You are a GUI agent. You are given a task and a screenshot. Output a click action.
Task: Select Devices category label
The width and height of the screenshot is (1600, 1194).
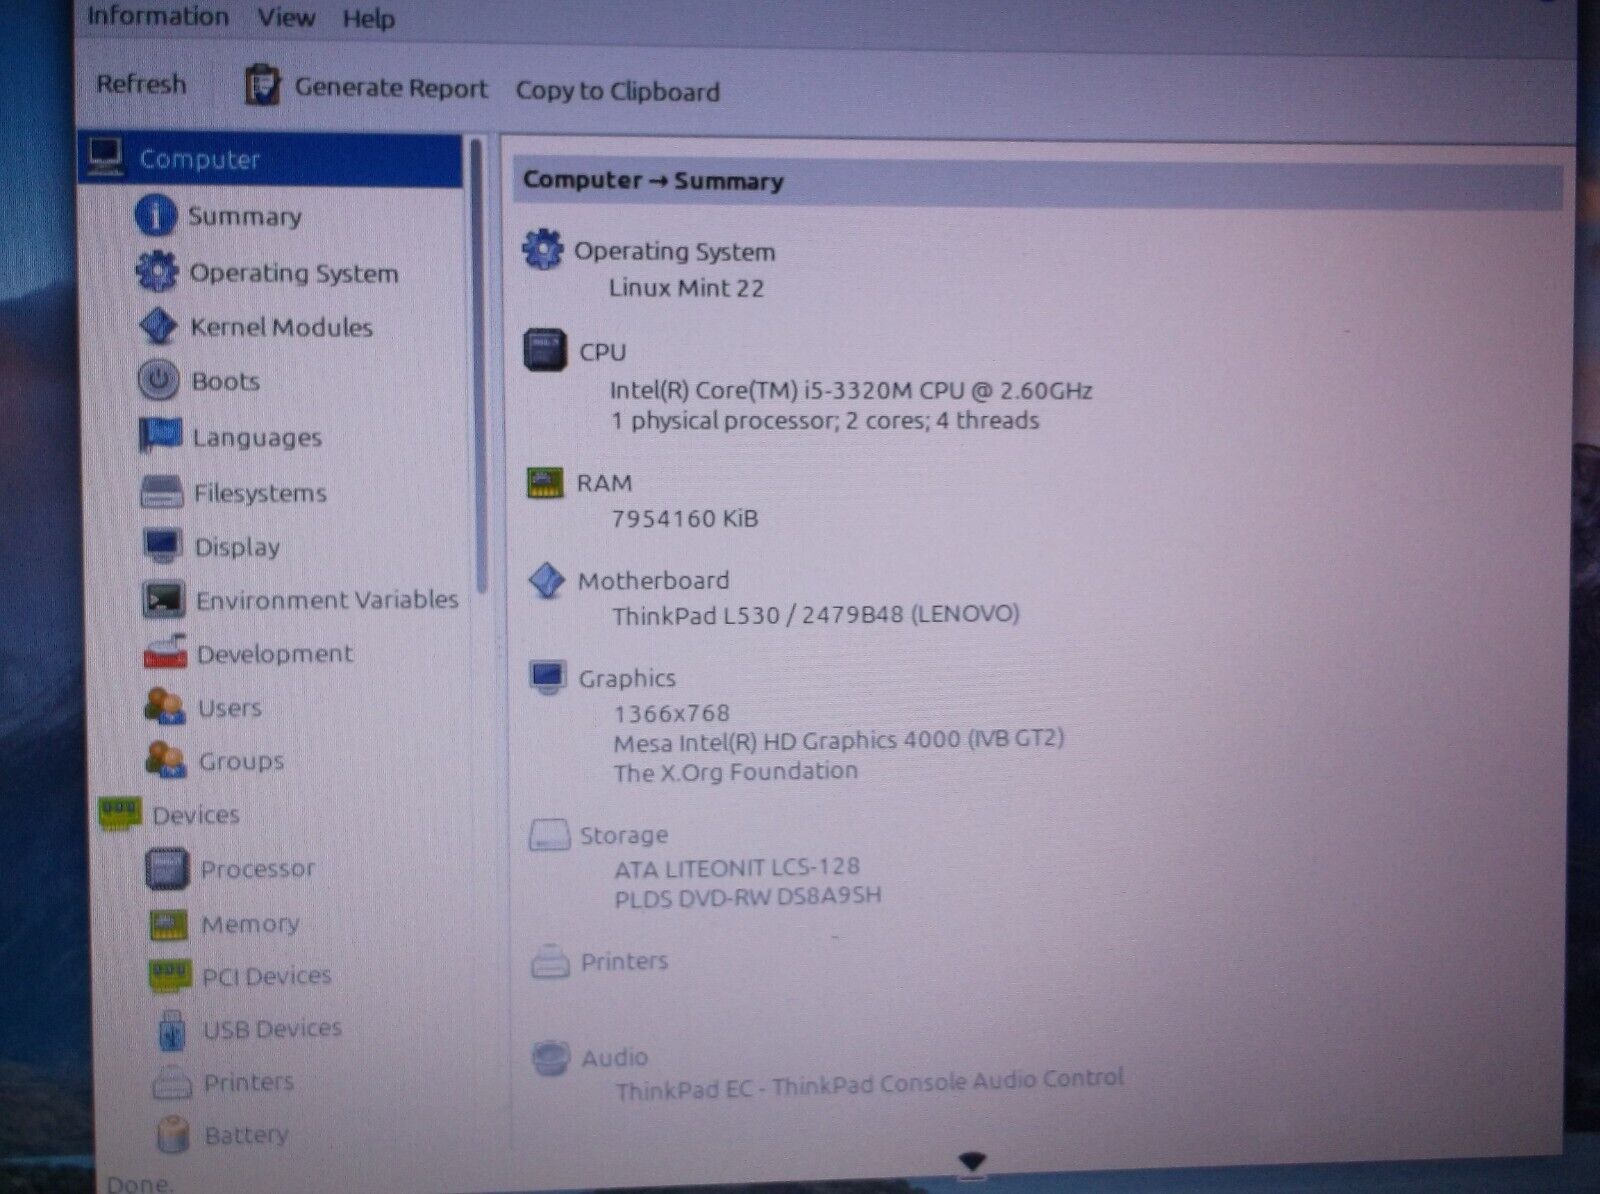click(x=196, y=815)
